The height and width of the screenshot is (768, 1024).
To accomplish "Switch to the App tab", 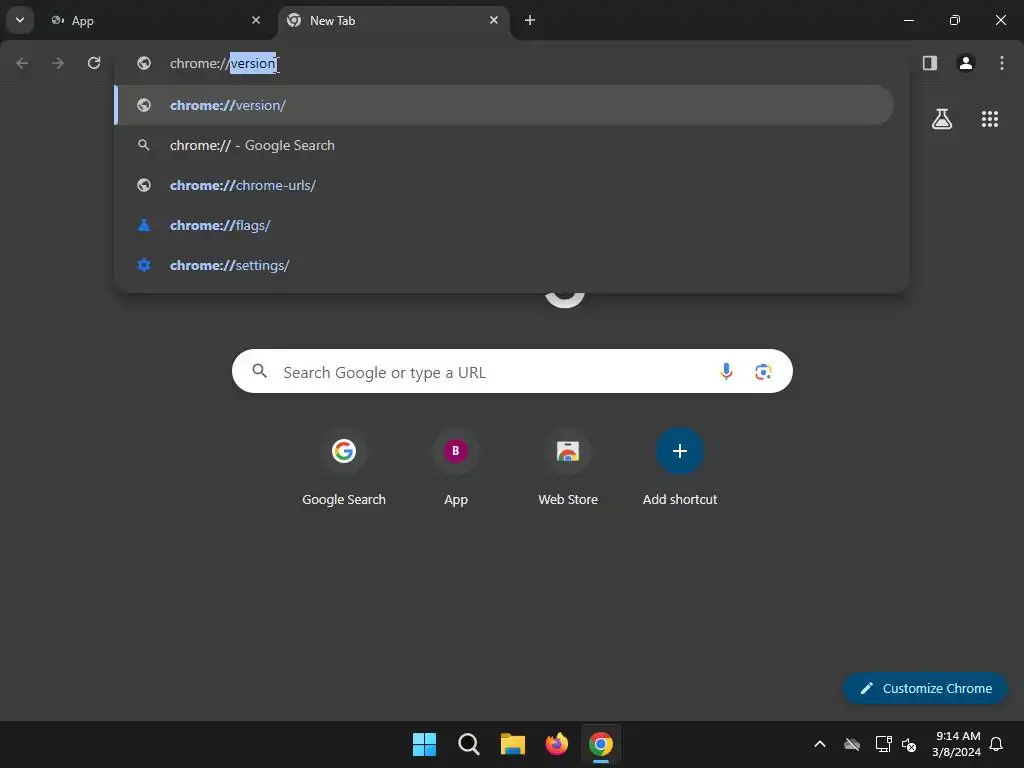I will pyautogui.click(x=155, y=20).
